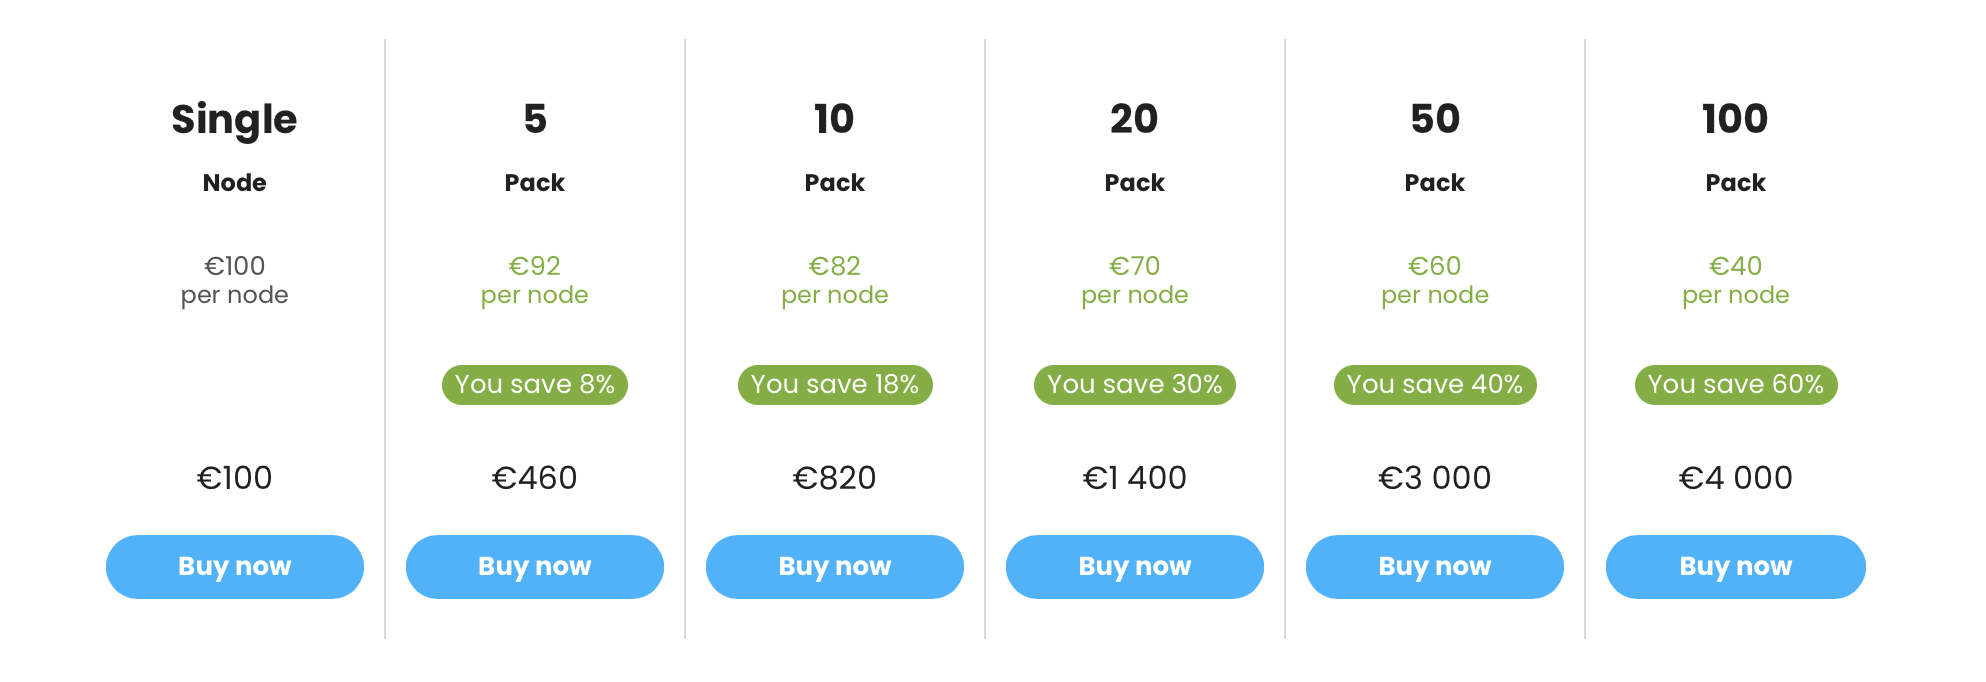Click the €40 per node price text

click(x=1736, y=280)
